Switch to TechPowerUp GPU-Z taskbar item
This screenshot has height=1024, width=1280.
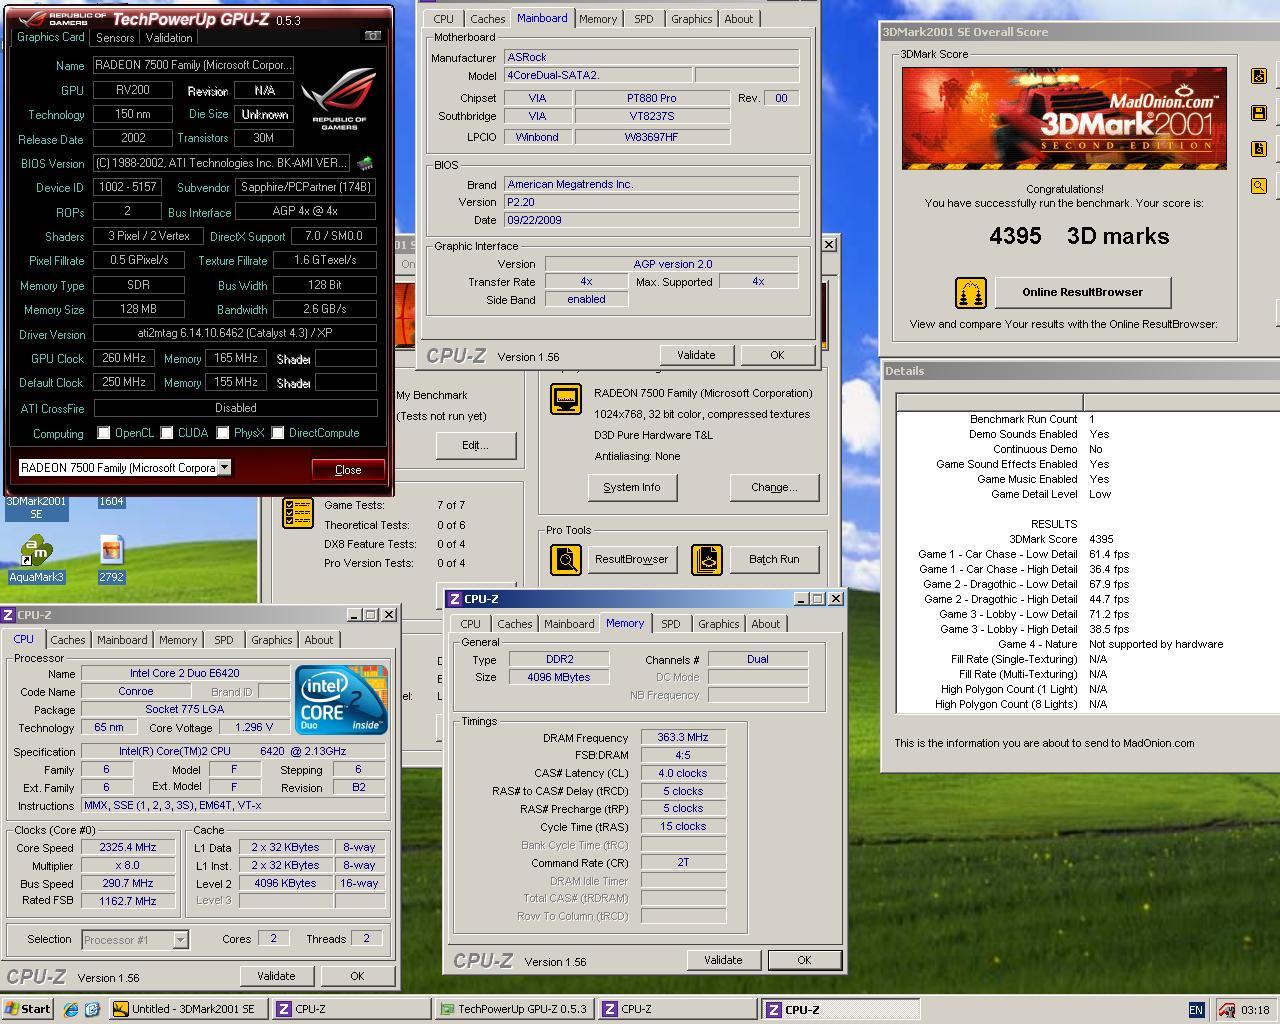(x=515, y=1009)
